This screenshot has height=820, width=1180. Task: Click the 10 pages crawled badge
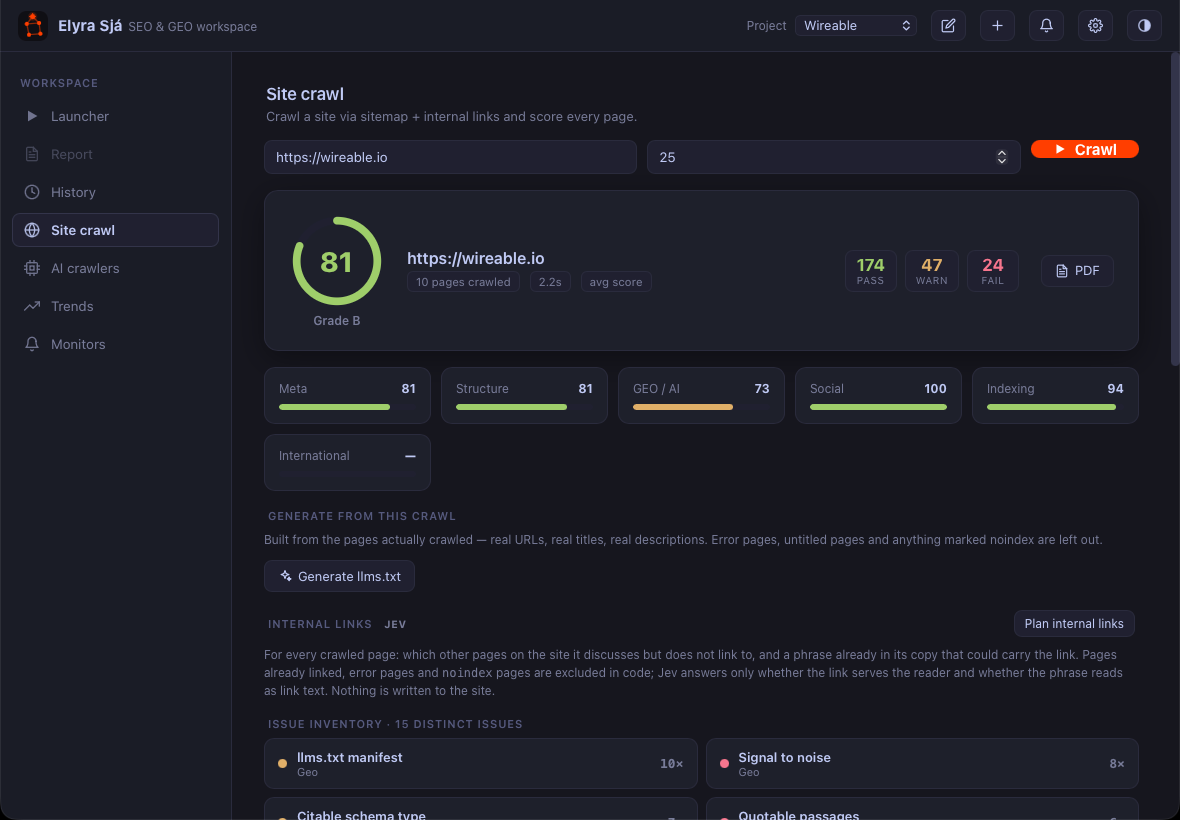(464, 282)
